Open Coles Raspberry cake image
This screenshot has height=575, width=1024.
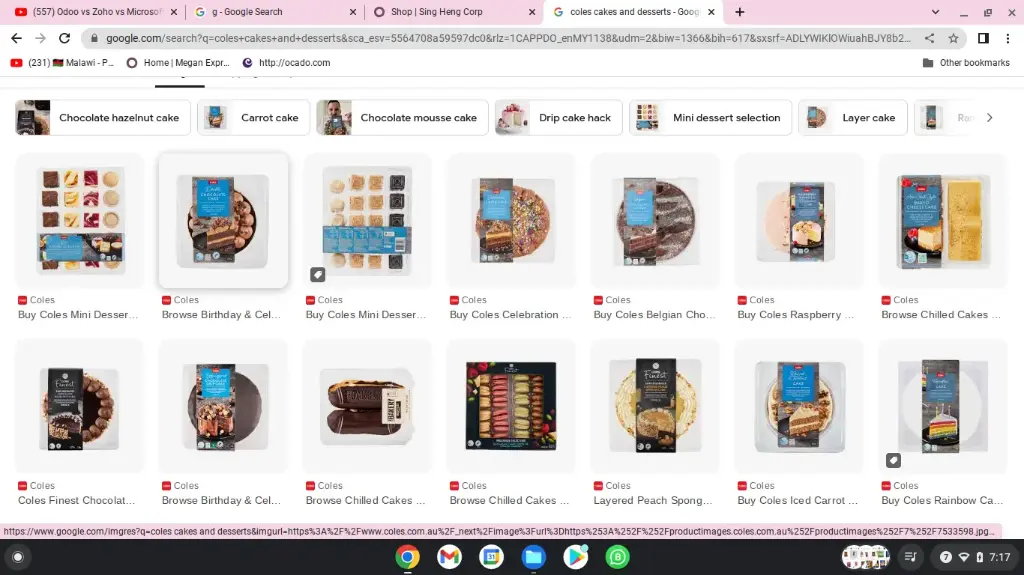[x=799, y=221]
